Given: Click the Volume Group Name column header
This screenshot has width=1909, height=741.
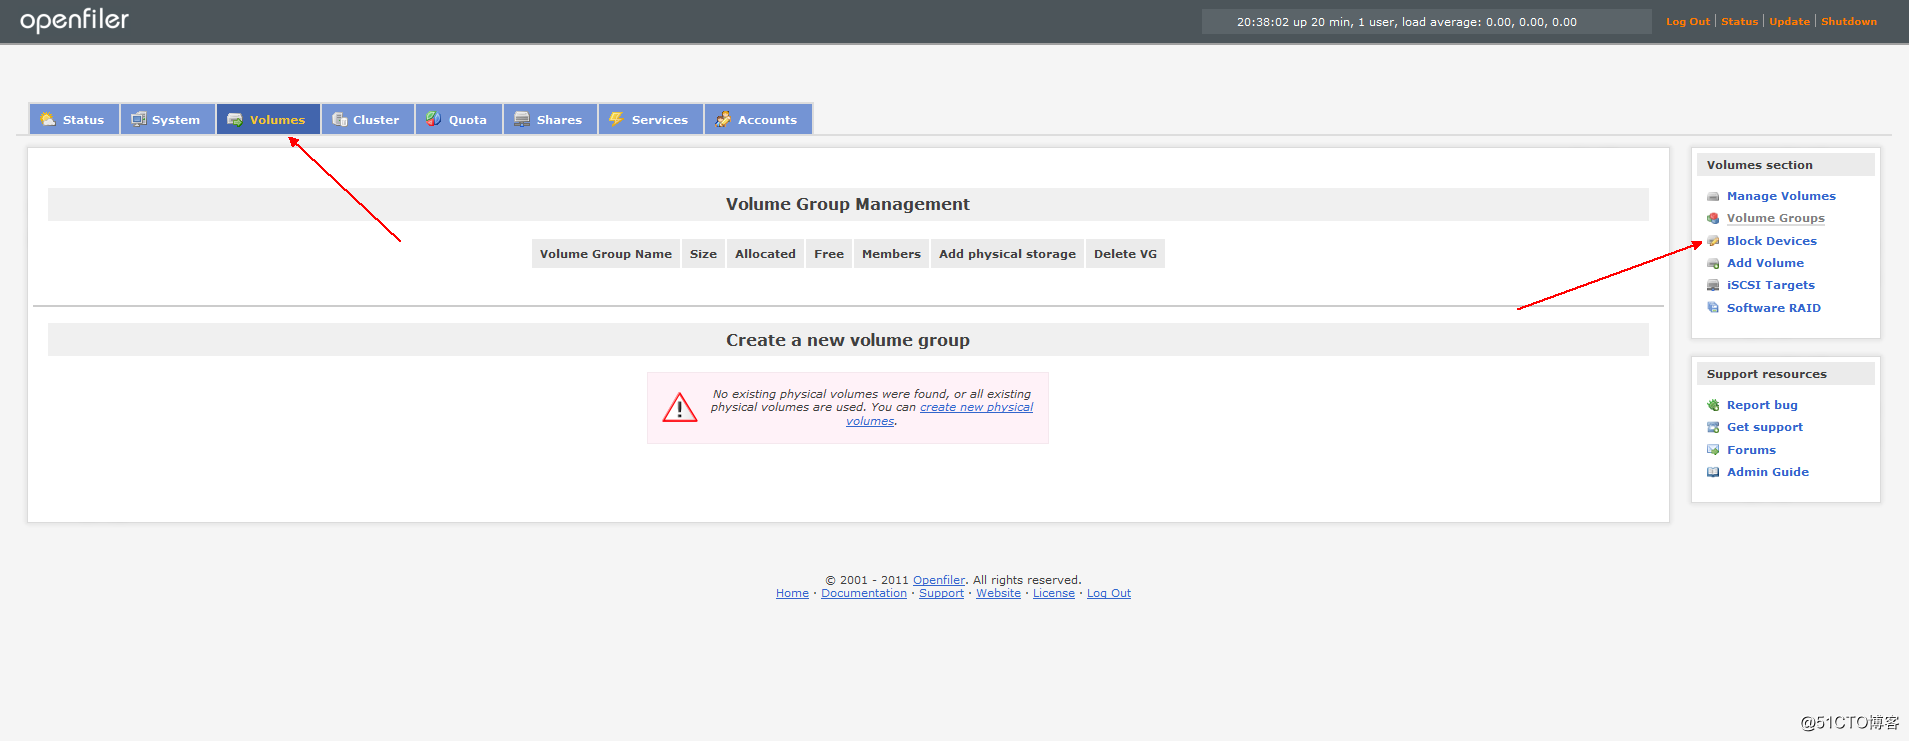Looking at the screenshot, I should pos(606,254).
